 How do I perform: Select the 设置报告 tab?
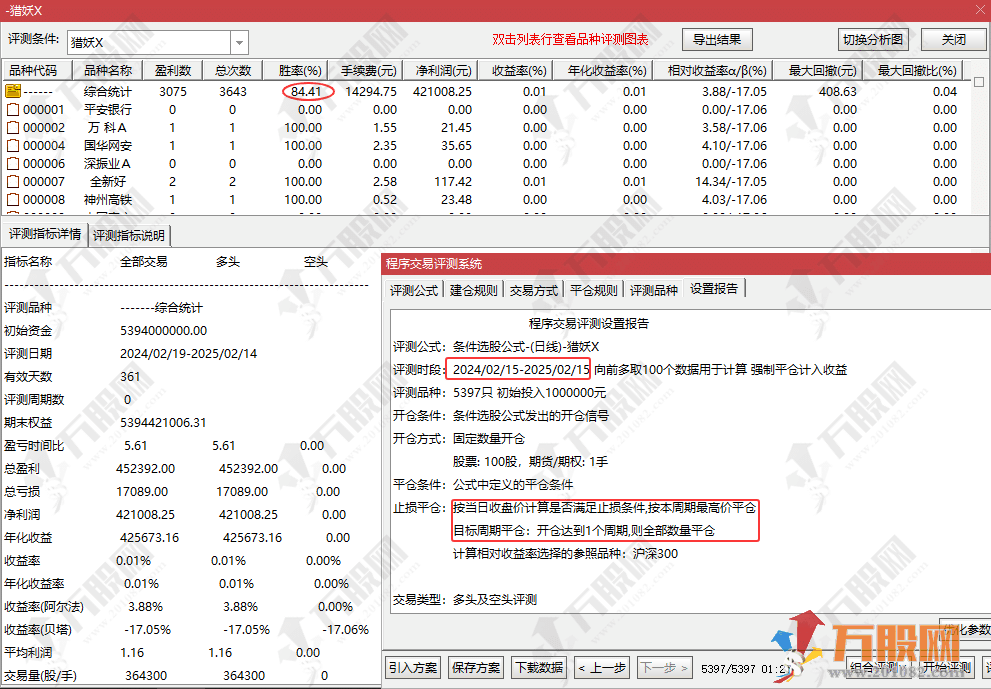714,288
